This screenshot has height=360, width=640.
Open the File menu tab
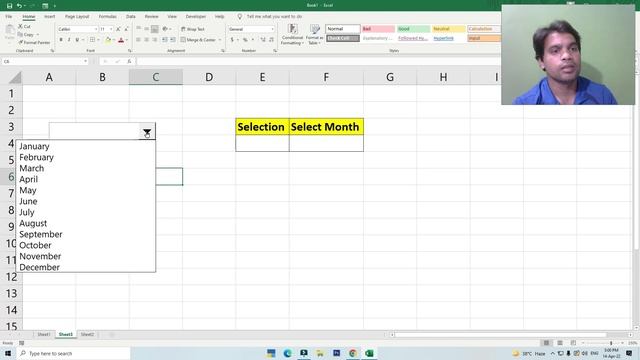(x=9, y=16)
